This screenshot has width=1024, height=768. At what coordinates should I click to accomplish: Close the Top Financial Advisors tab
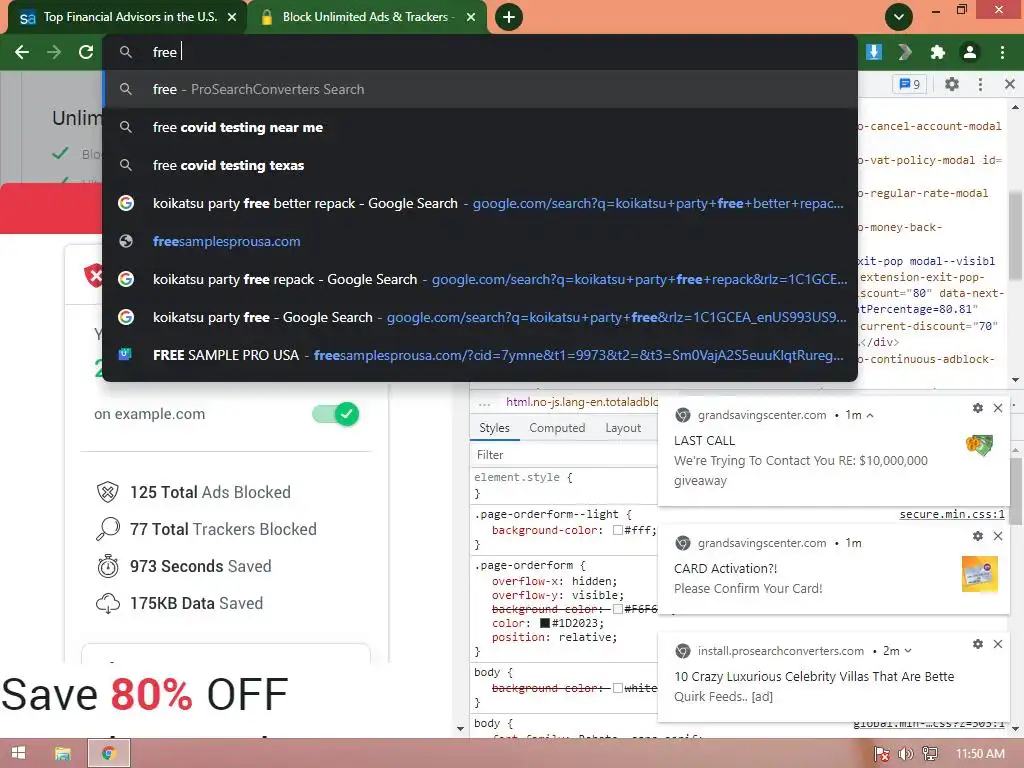(232, 17)
